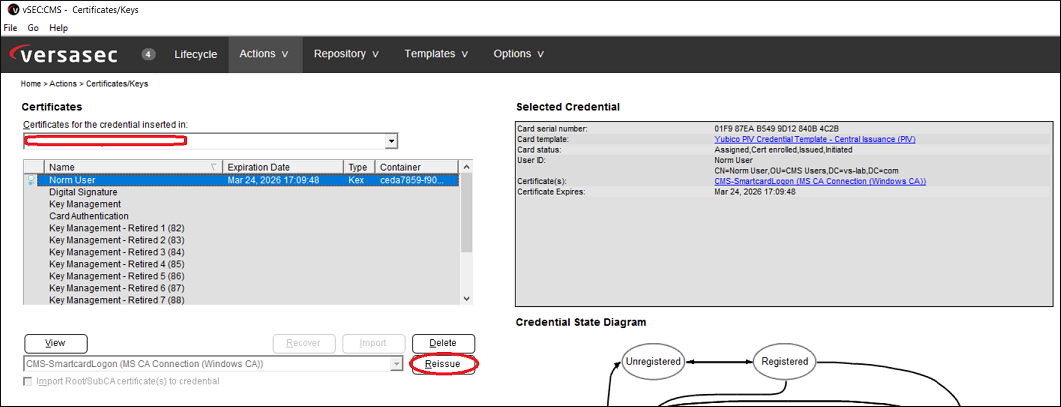Click the Actions breadcrumb

tap(63, 84)
